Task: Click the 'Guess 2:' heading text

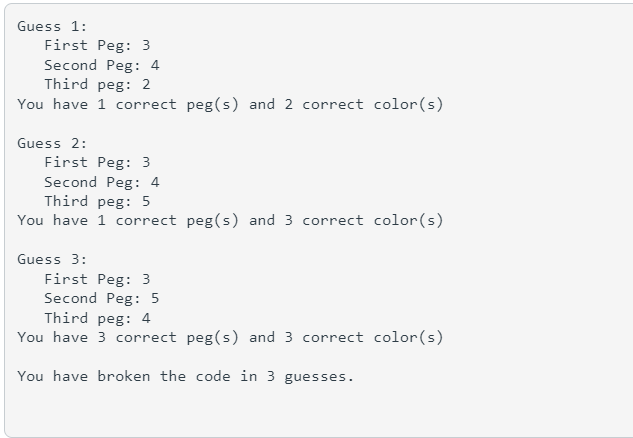Action: point(52,144)
